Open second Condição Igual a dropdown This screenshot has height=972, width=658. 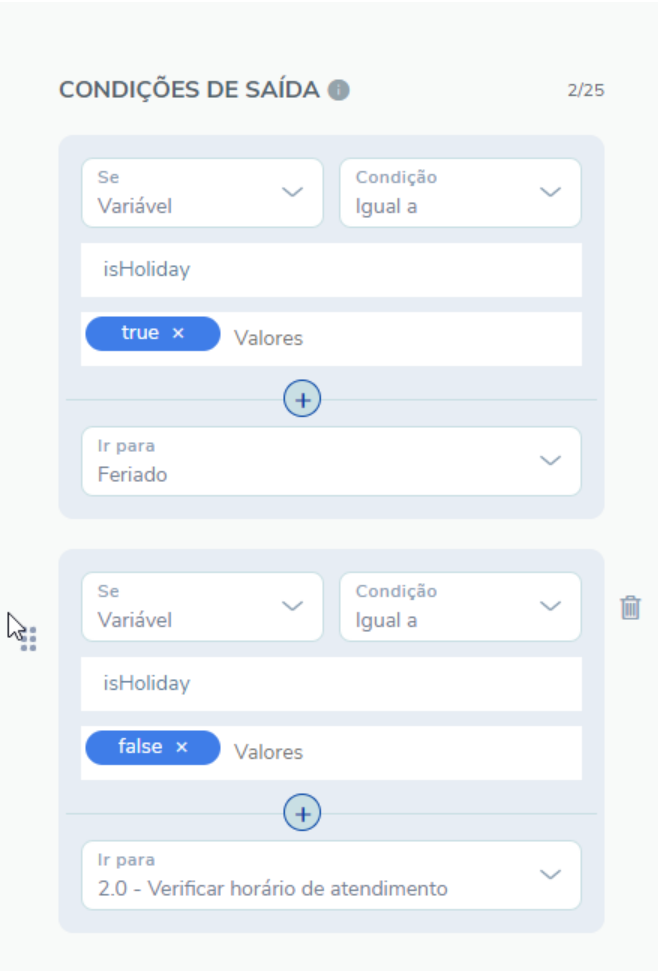(x=460, y=607)
